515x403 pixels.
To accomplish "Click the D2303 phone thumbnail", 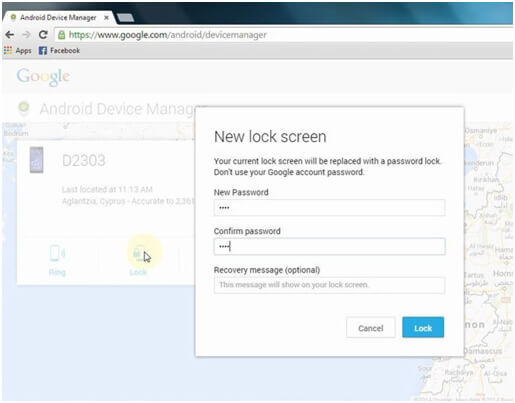I will (x=36, y=160).
